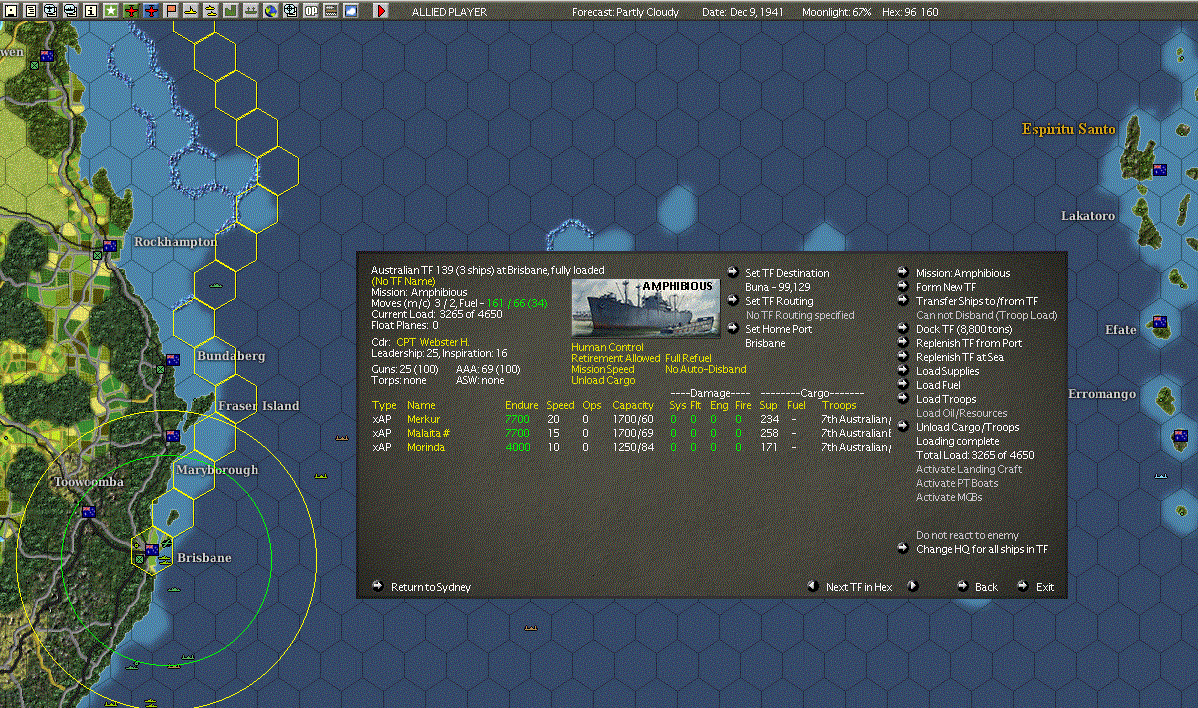Toggle Human Control setting

607,347
